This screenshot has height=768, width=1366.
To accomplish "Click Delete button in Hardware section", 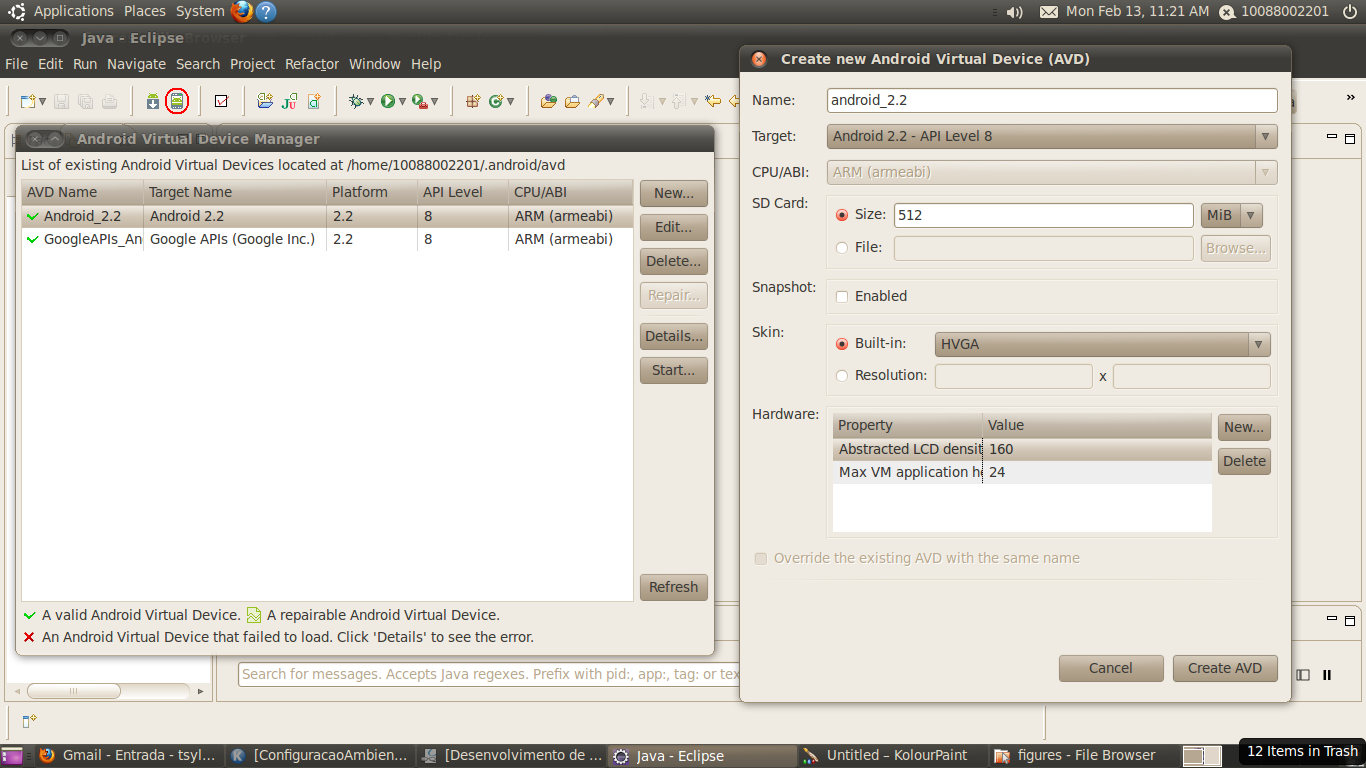I will pos(1244,461).
